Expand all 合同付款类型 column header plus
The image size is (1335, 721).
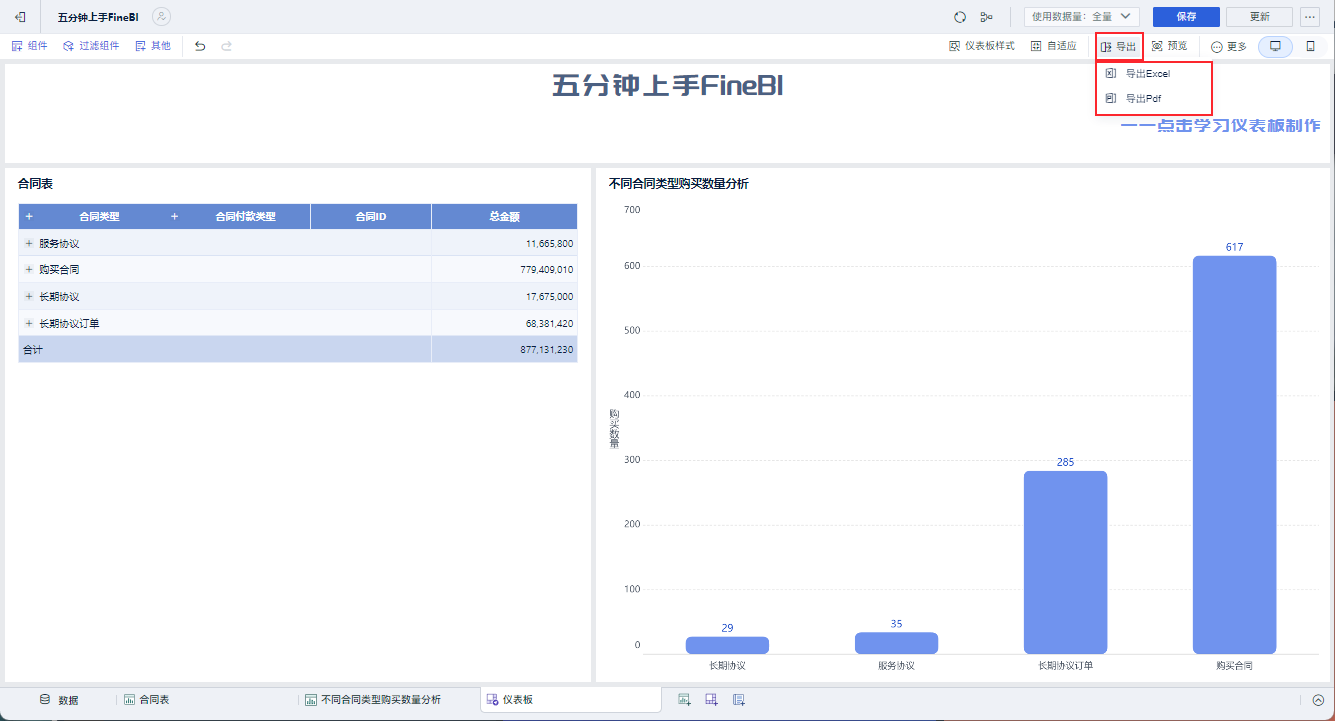(x=175, y=217)
